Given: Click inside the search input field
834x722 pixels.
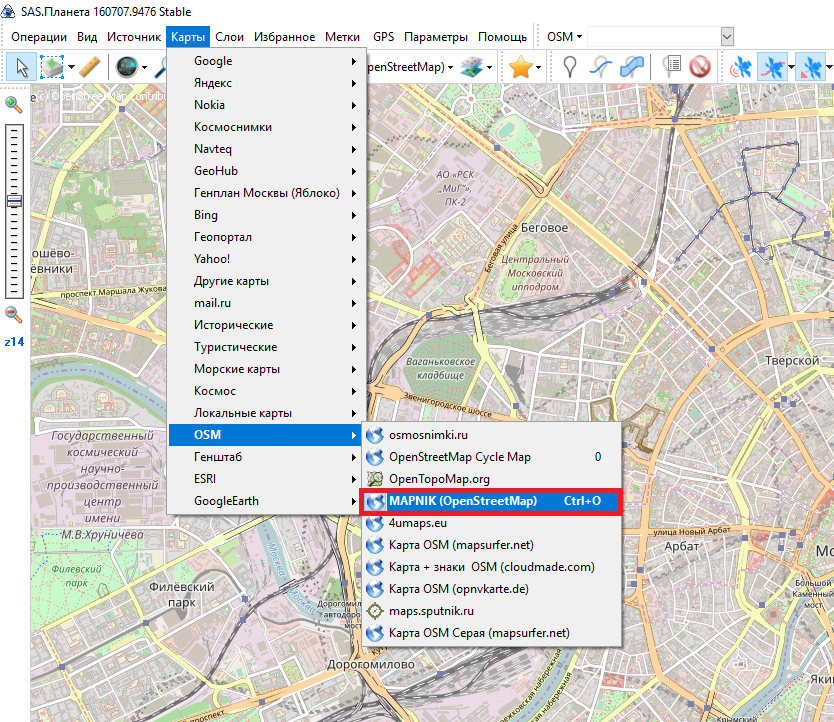Looking at the screenshot, I should click(x=654, y=37).
